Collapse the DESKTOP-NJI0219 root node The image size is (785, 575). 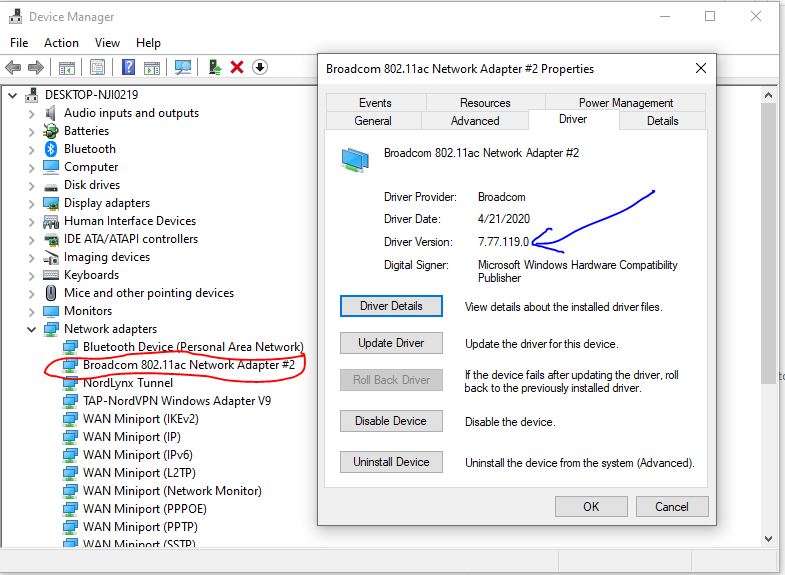click(x=13, y=95)
